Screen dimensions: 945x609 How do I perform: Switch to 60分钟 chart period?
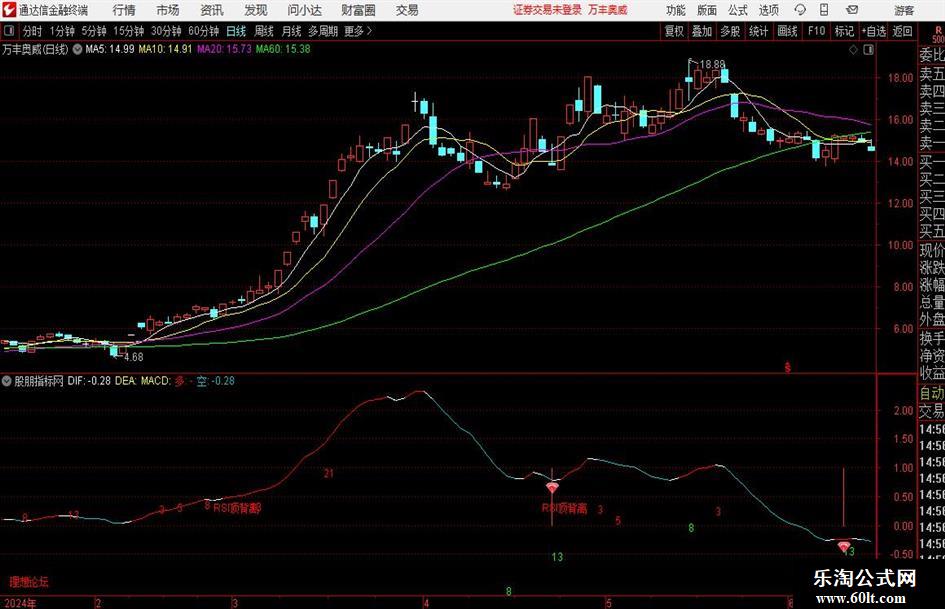(204, 31)
